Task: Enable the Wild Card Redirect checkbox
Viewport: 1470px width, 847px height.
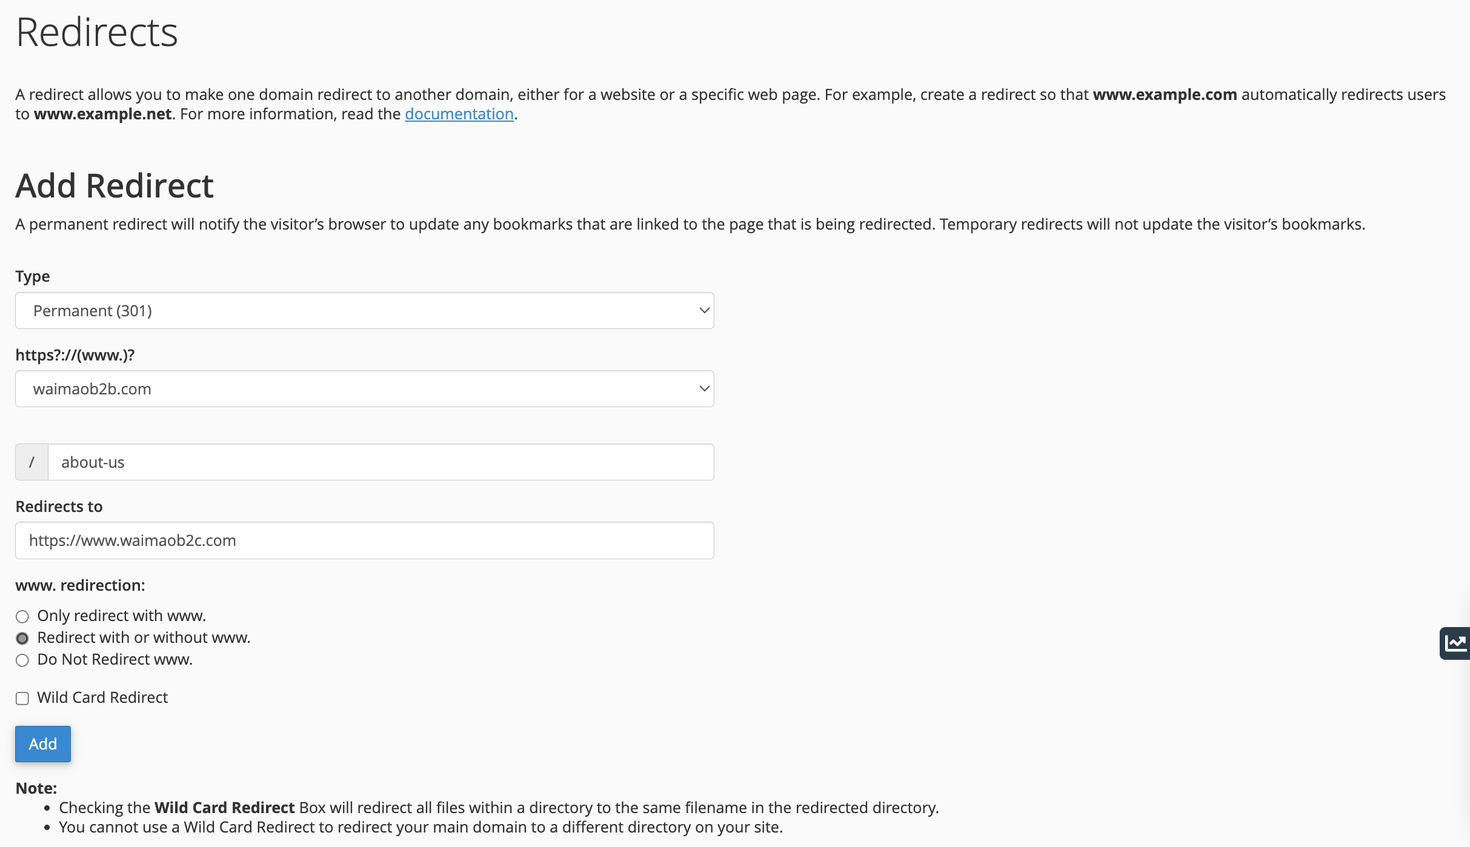Action: [22, 699]
